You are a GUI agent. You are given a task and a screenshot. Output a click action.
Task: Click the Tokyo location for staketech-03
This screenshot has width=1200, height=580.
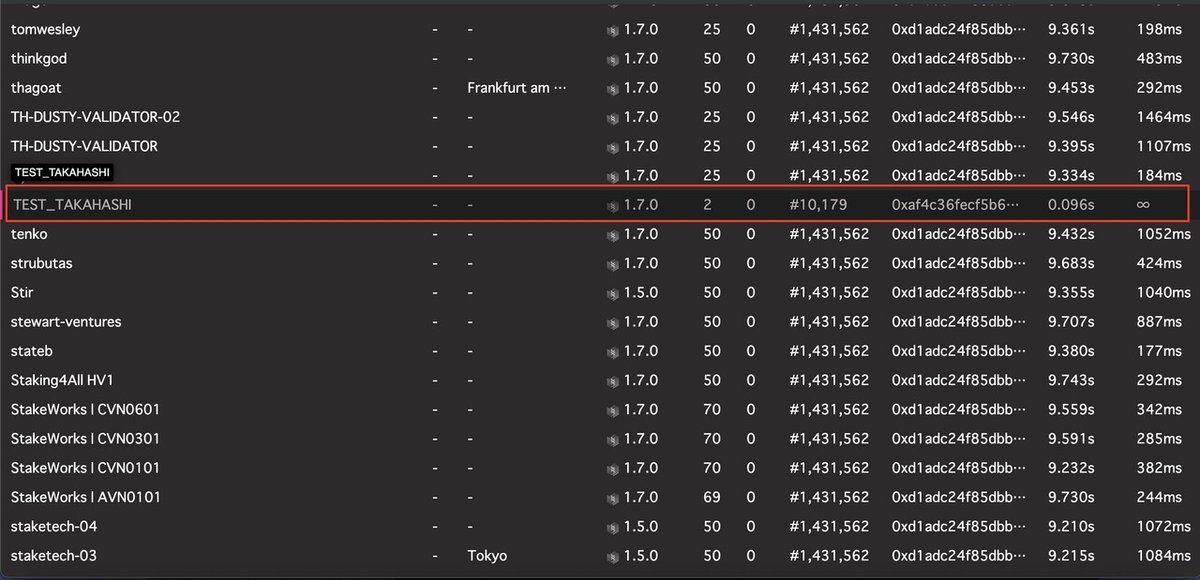pos(487,556)
